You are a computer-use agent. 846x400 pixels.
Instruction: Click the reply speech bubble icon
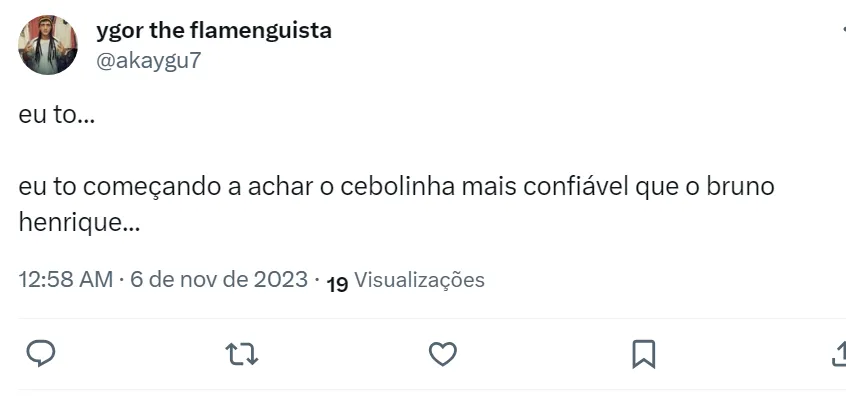40,353
